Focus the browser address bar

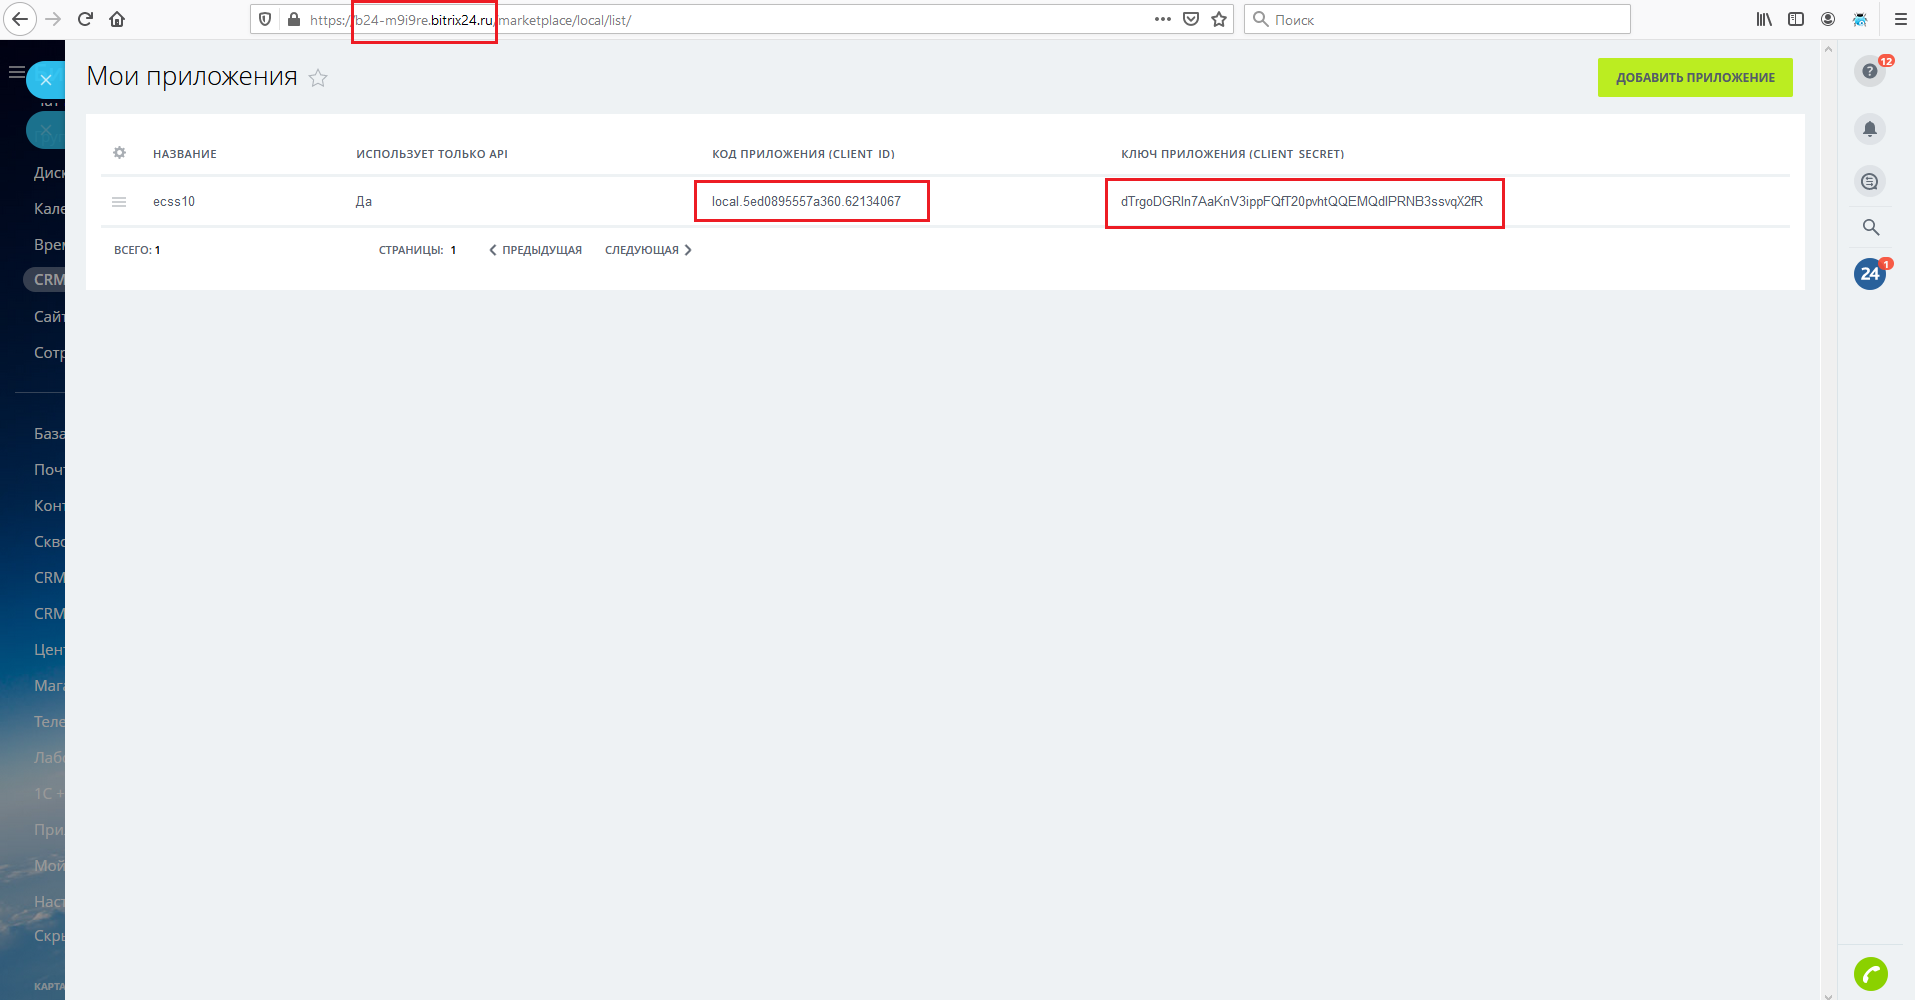740,19
